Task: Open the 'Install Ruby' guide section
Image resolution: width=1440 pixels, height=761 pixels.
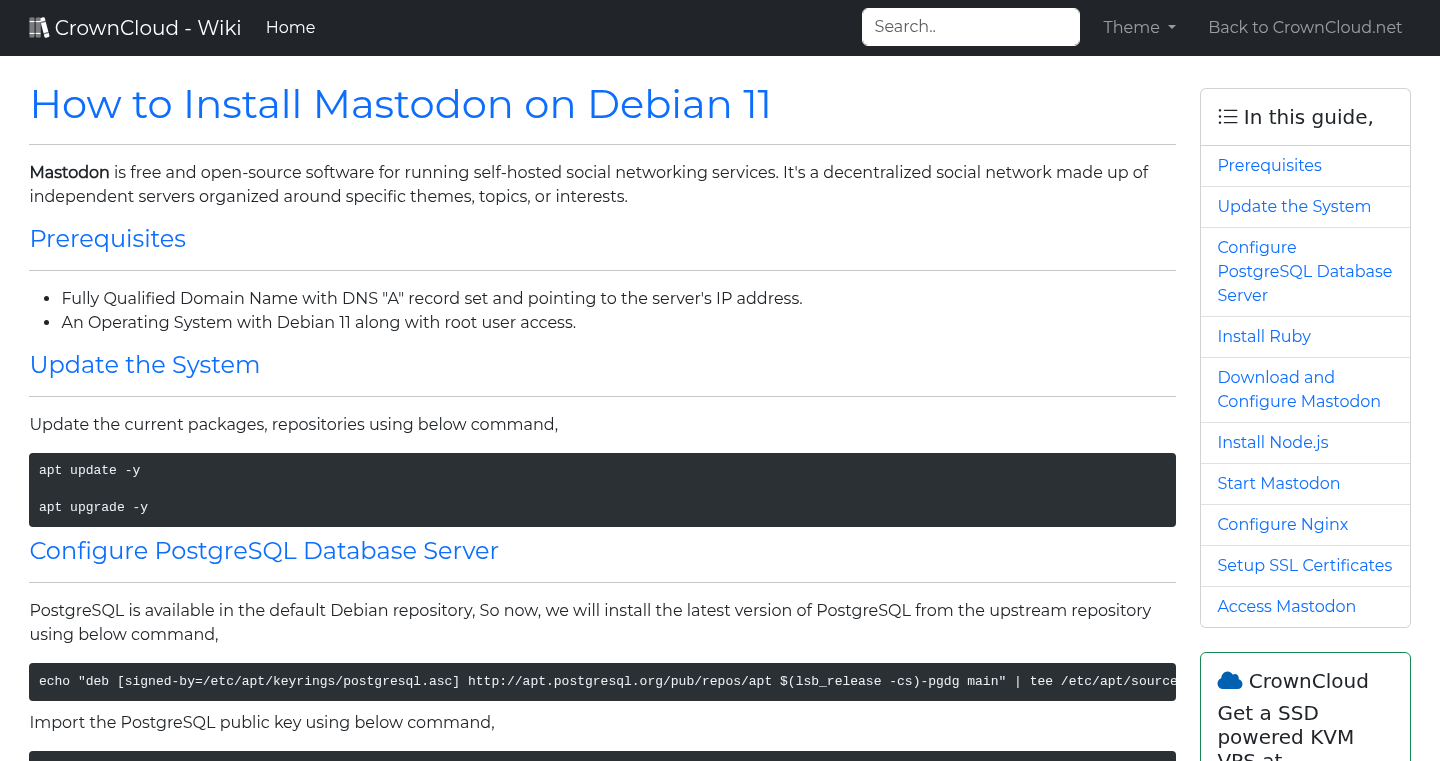Action: [1264, 336]
